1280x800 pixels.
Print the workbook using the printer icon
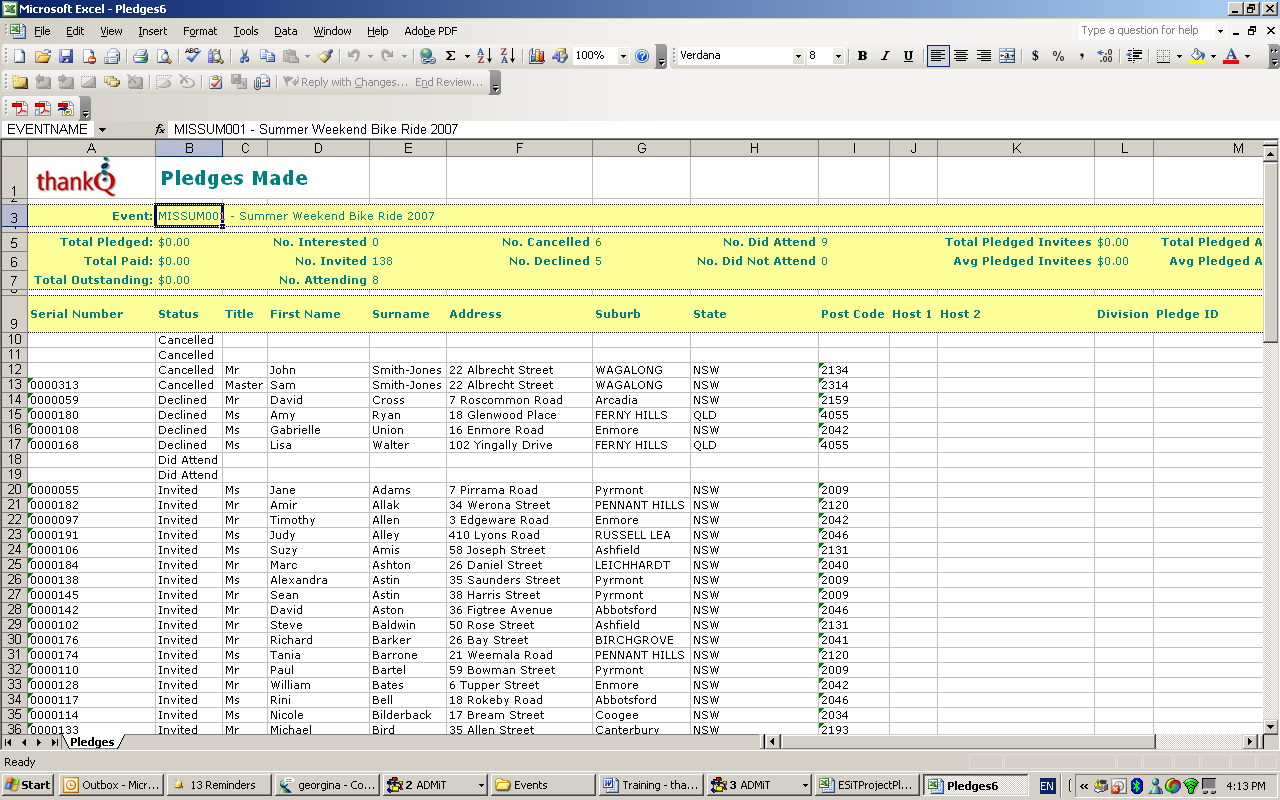pyautogui.click(x=141, y=56)
